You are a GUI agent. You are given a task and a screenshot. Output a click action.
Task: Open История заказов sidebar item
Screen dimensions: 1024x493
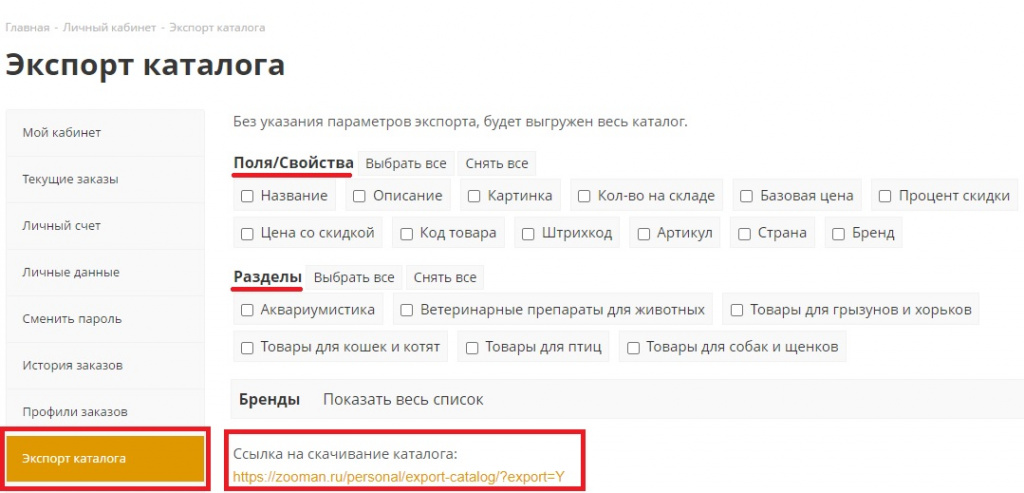72,366
